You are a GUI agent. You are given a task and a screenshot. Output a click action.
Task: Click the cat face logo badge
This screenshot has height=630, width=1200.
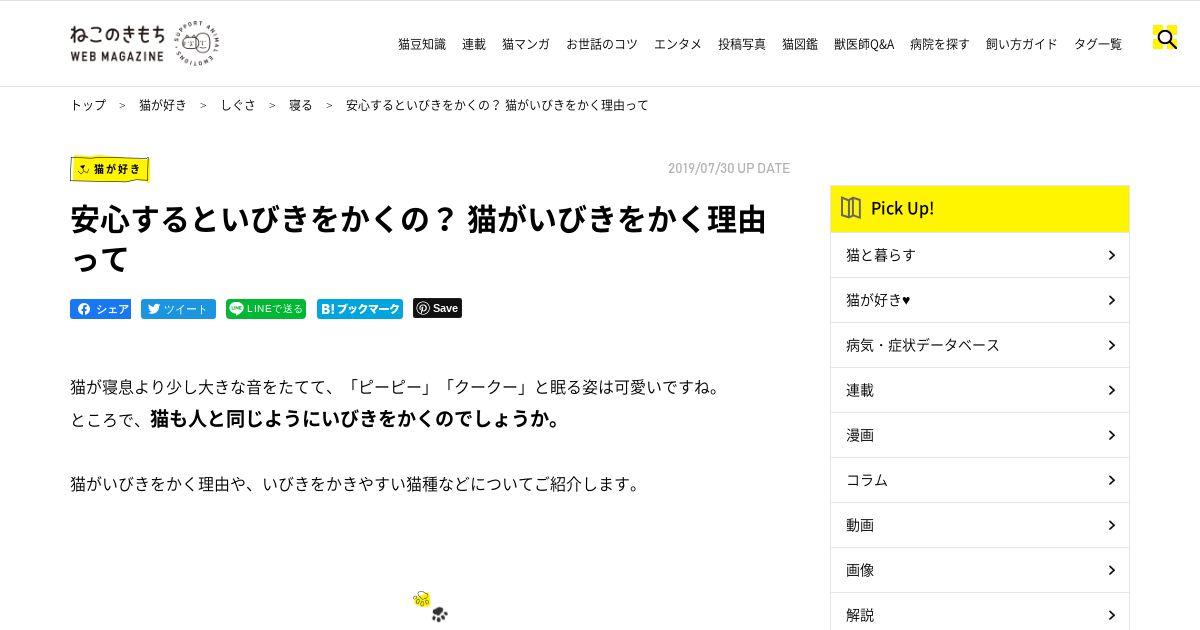(197, 43)
